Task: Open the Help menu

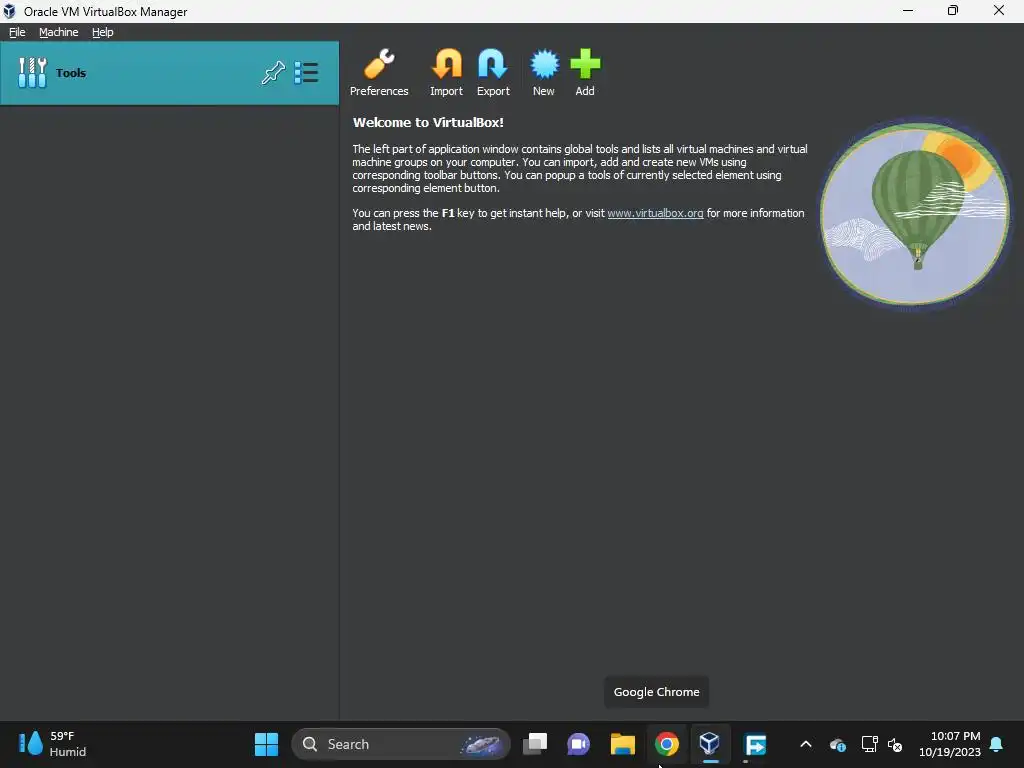Action: click(102, 32)
